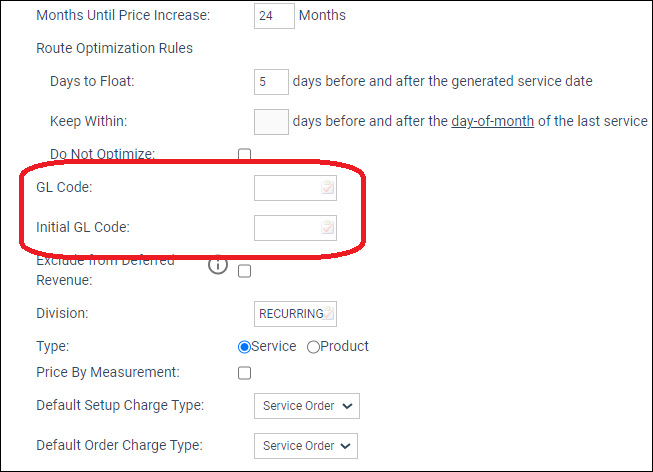The height and width of the screenshot is (472, 653).
Task: Click the Initial GL Code lookup icon
Action: pyautogui.click(x=327, y=227)
